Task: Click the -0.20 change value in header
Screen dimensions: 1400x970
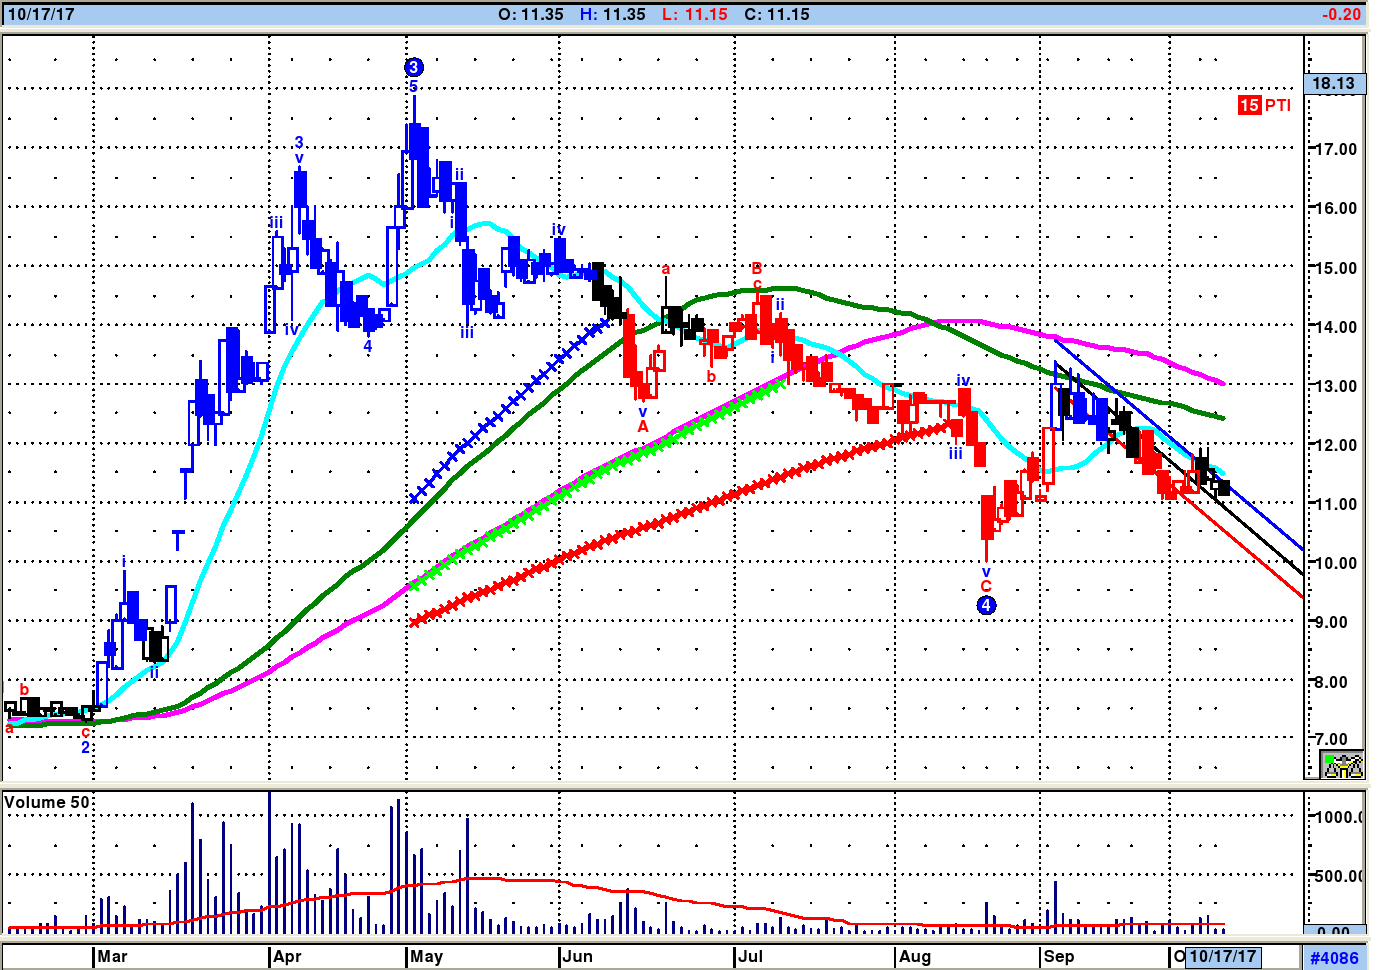Action: tap(1341, 14)
